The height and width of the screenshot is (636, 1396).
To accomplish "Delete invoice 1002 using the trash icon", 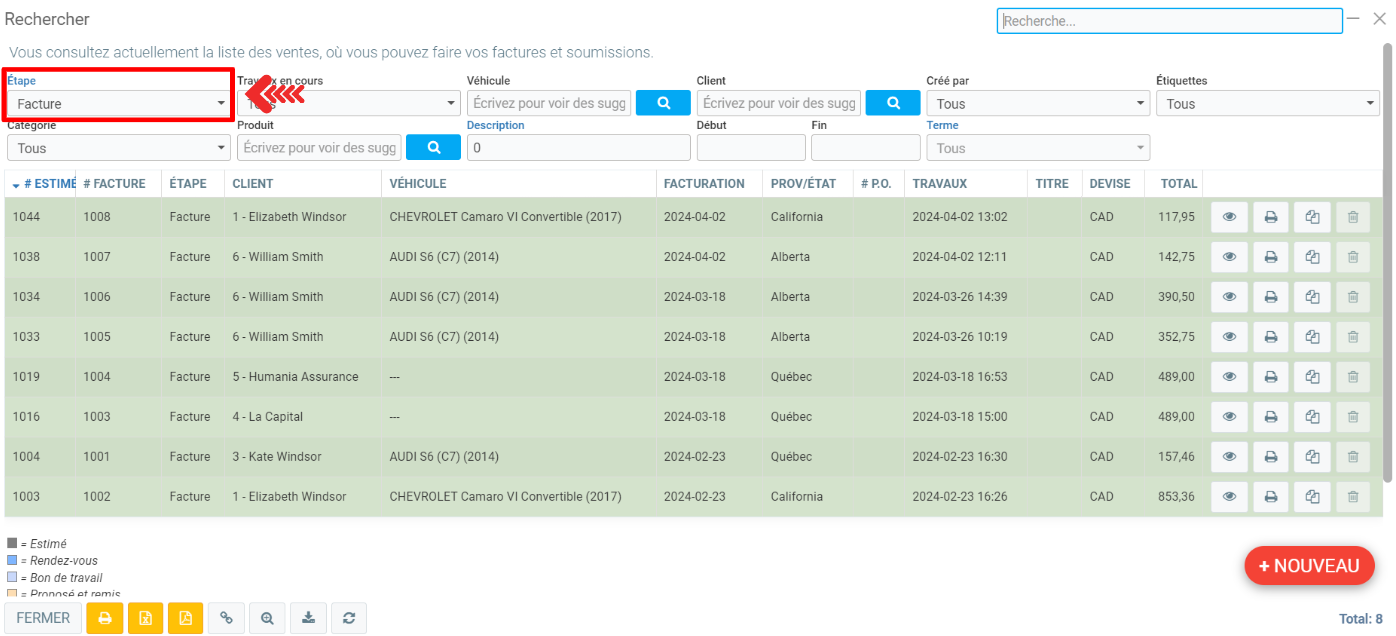I will click(1353, 497).
